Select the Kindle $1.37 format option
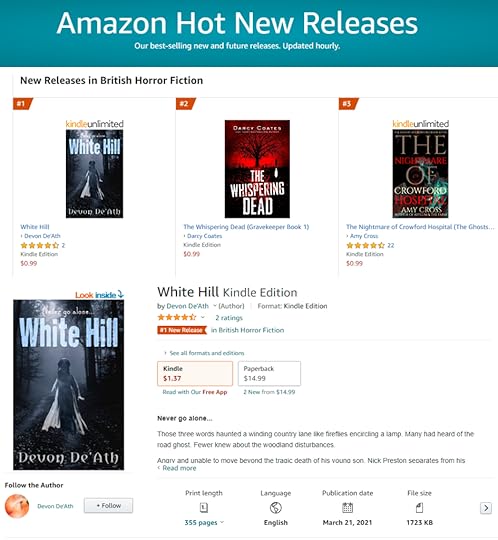This screenshot has height=540, width=498. (x=195, y=373)
